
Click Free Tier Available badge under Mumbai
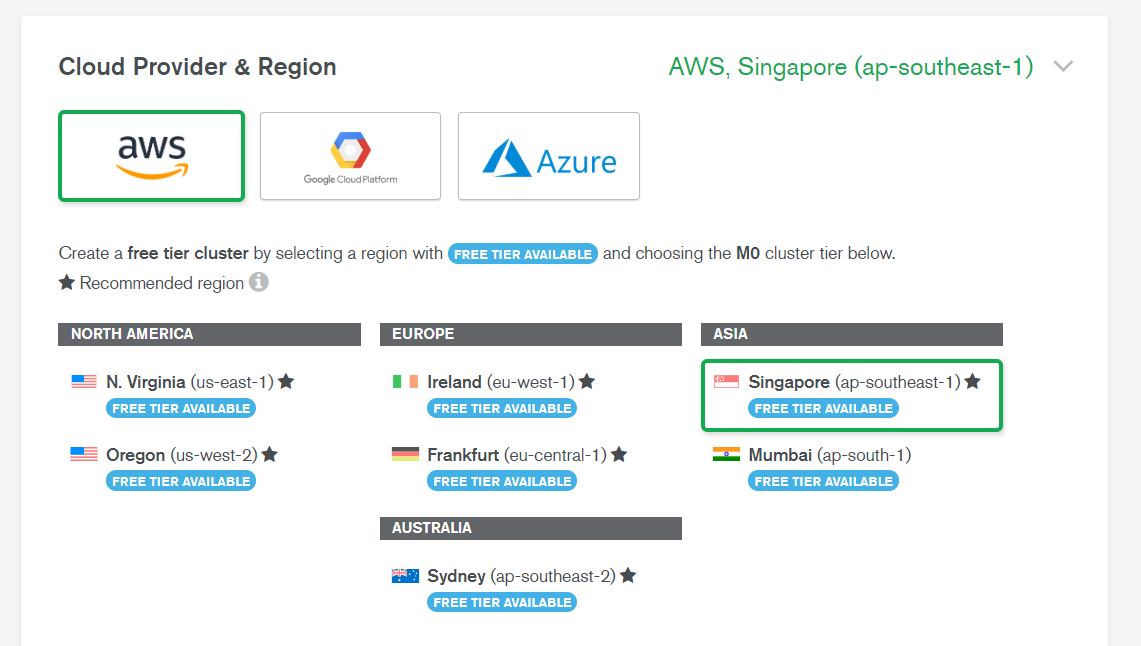pos(823,482)
